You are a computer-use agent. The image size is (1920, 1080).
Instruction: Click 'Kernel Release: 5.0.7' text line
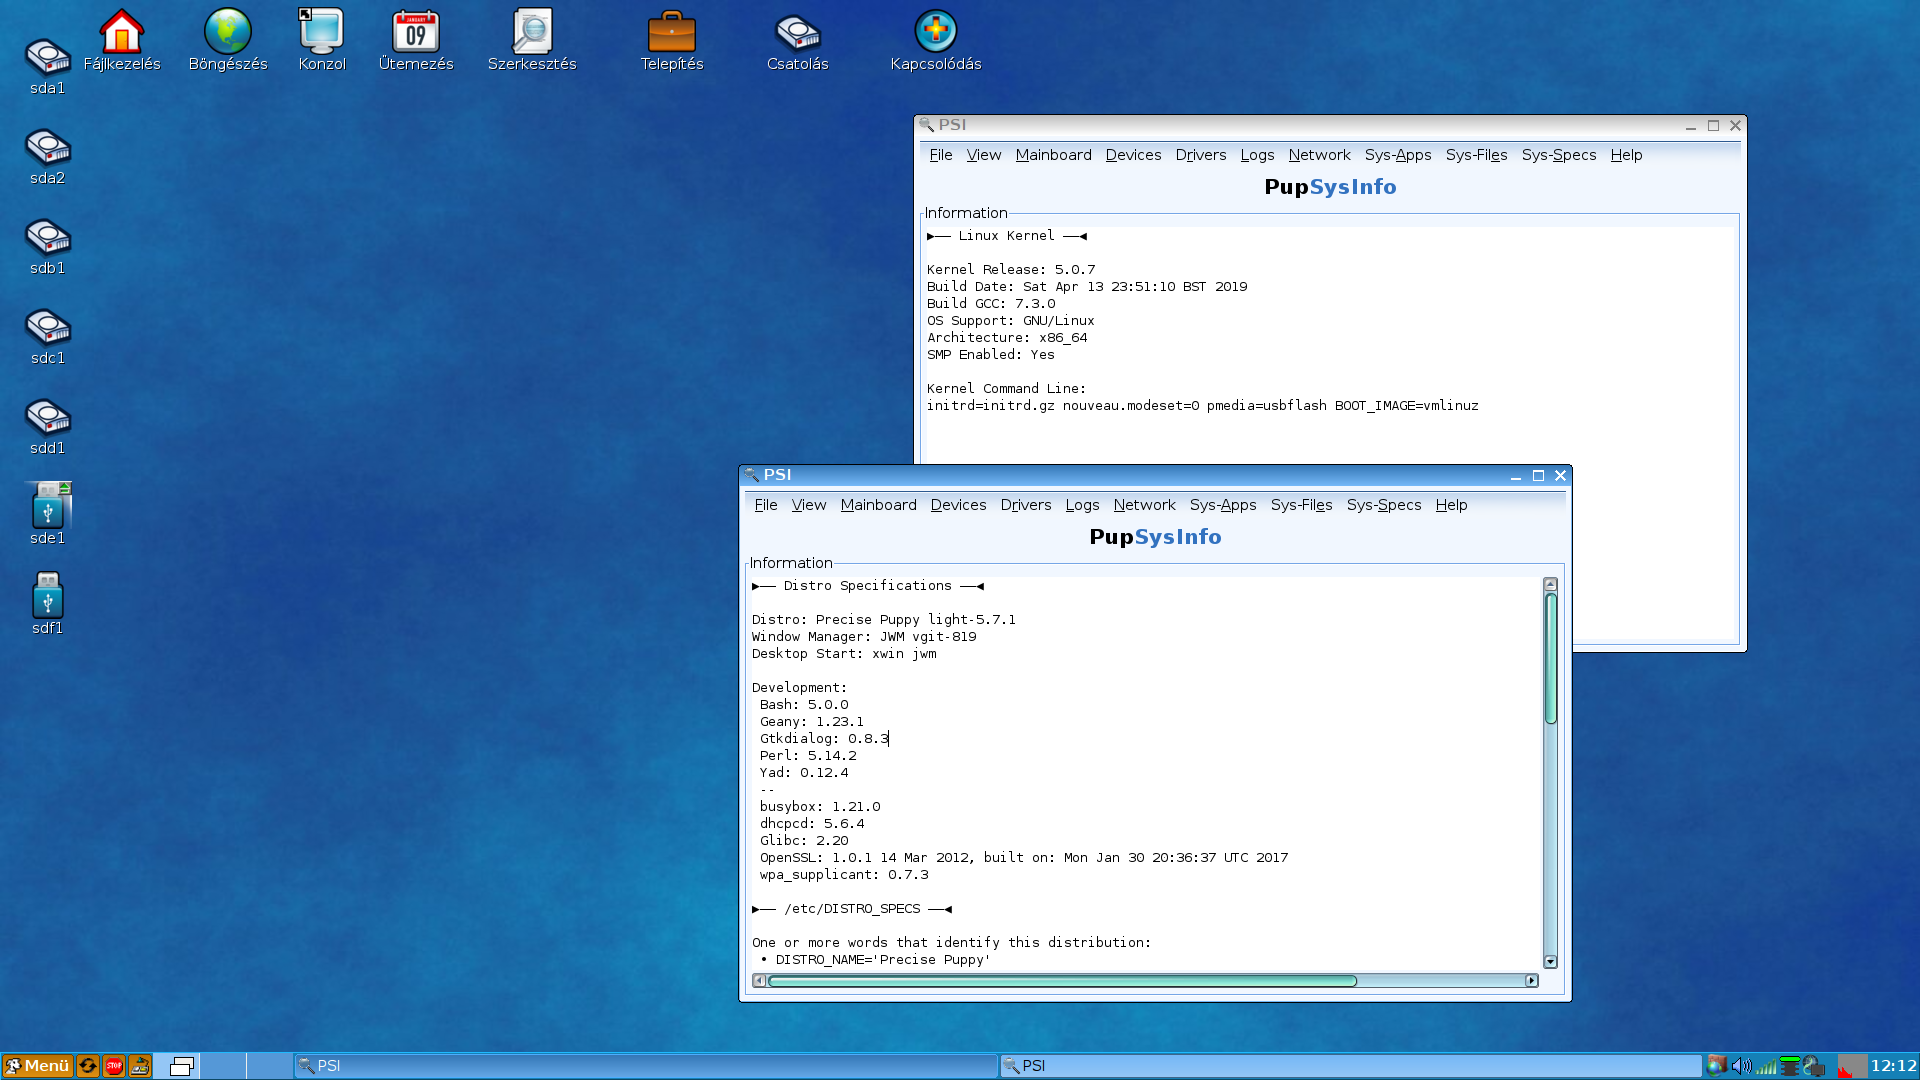[1011, 270]
